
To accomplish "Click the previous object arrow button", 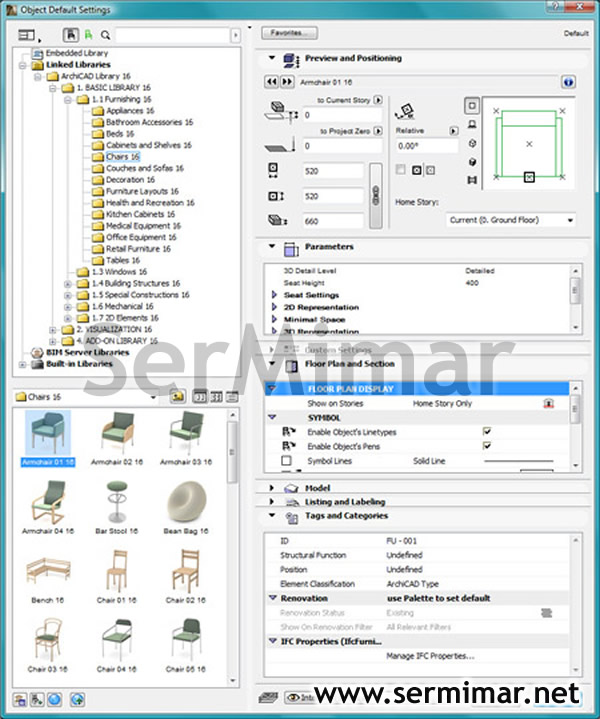I will [x=272, y=82].
